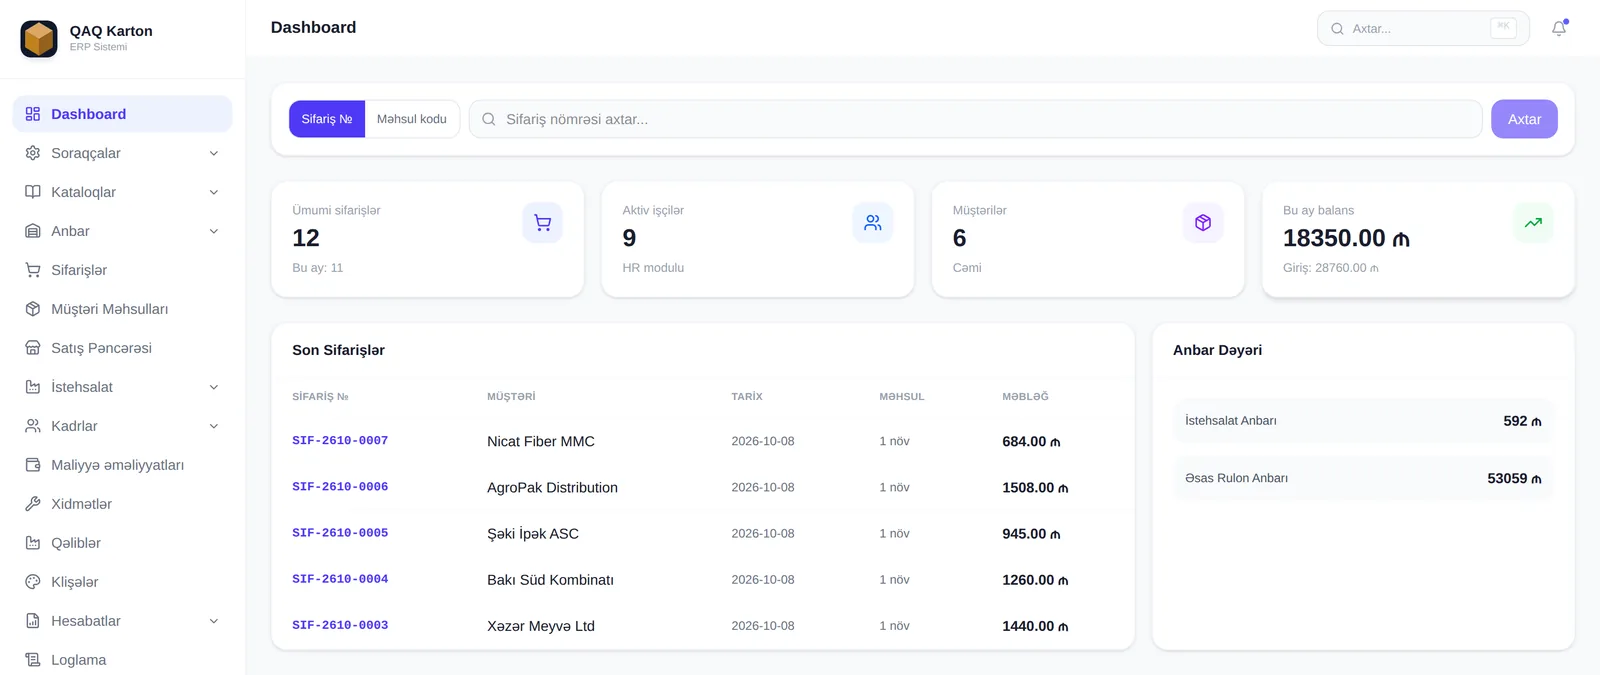Click the Sifarişlər cart icon in sidebar
Viewport: 1600px width, 675px height.
click(33, 270)
